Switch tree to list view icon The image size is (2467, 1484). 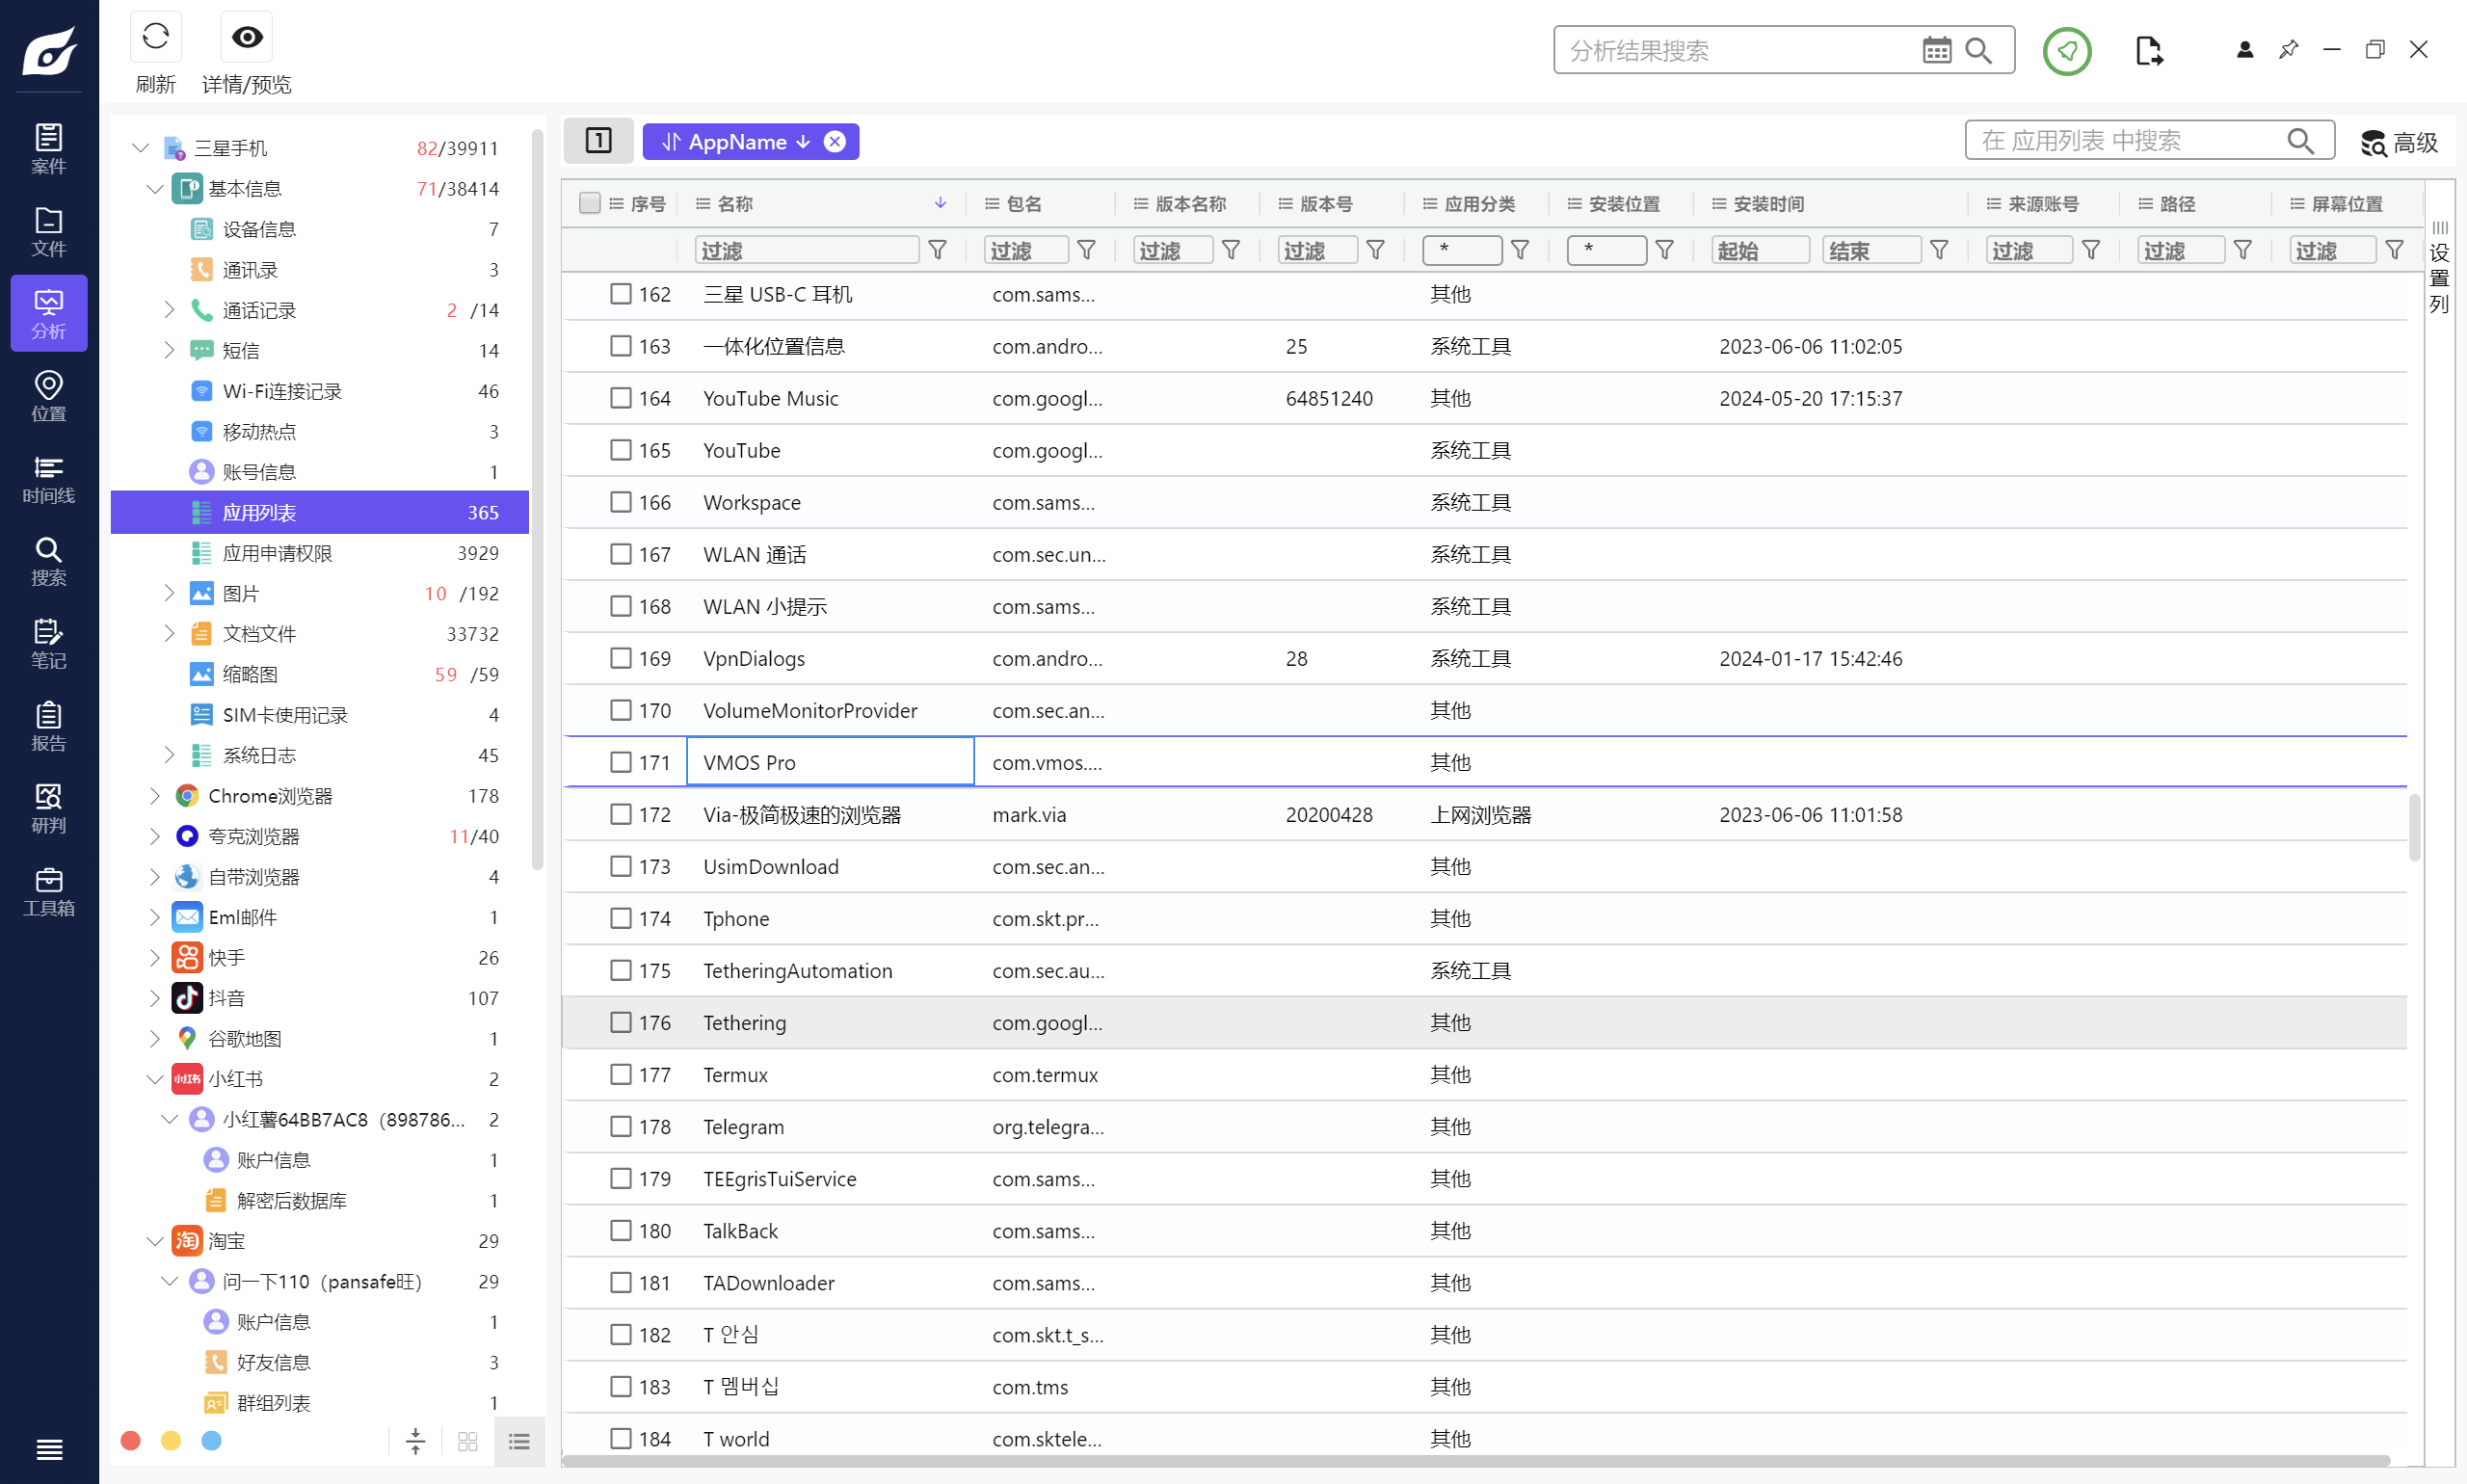click(x=519, y=1441)
